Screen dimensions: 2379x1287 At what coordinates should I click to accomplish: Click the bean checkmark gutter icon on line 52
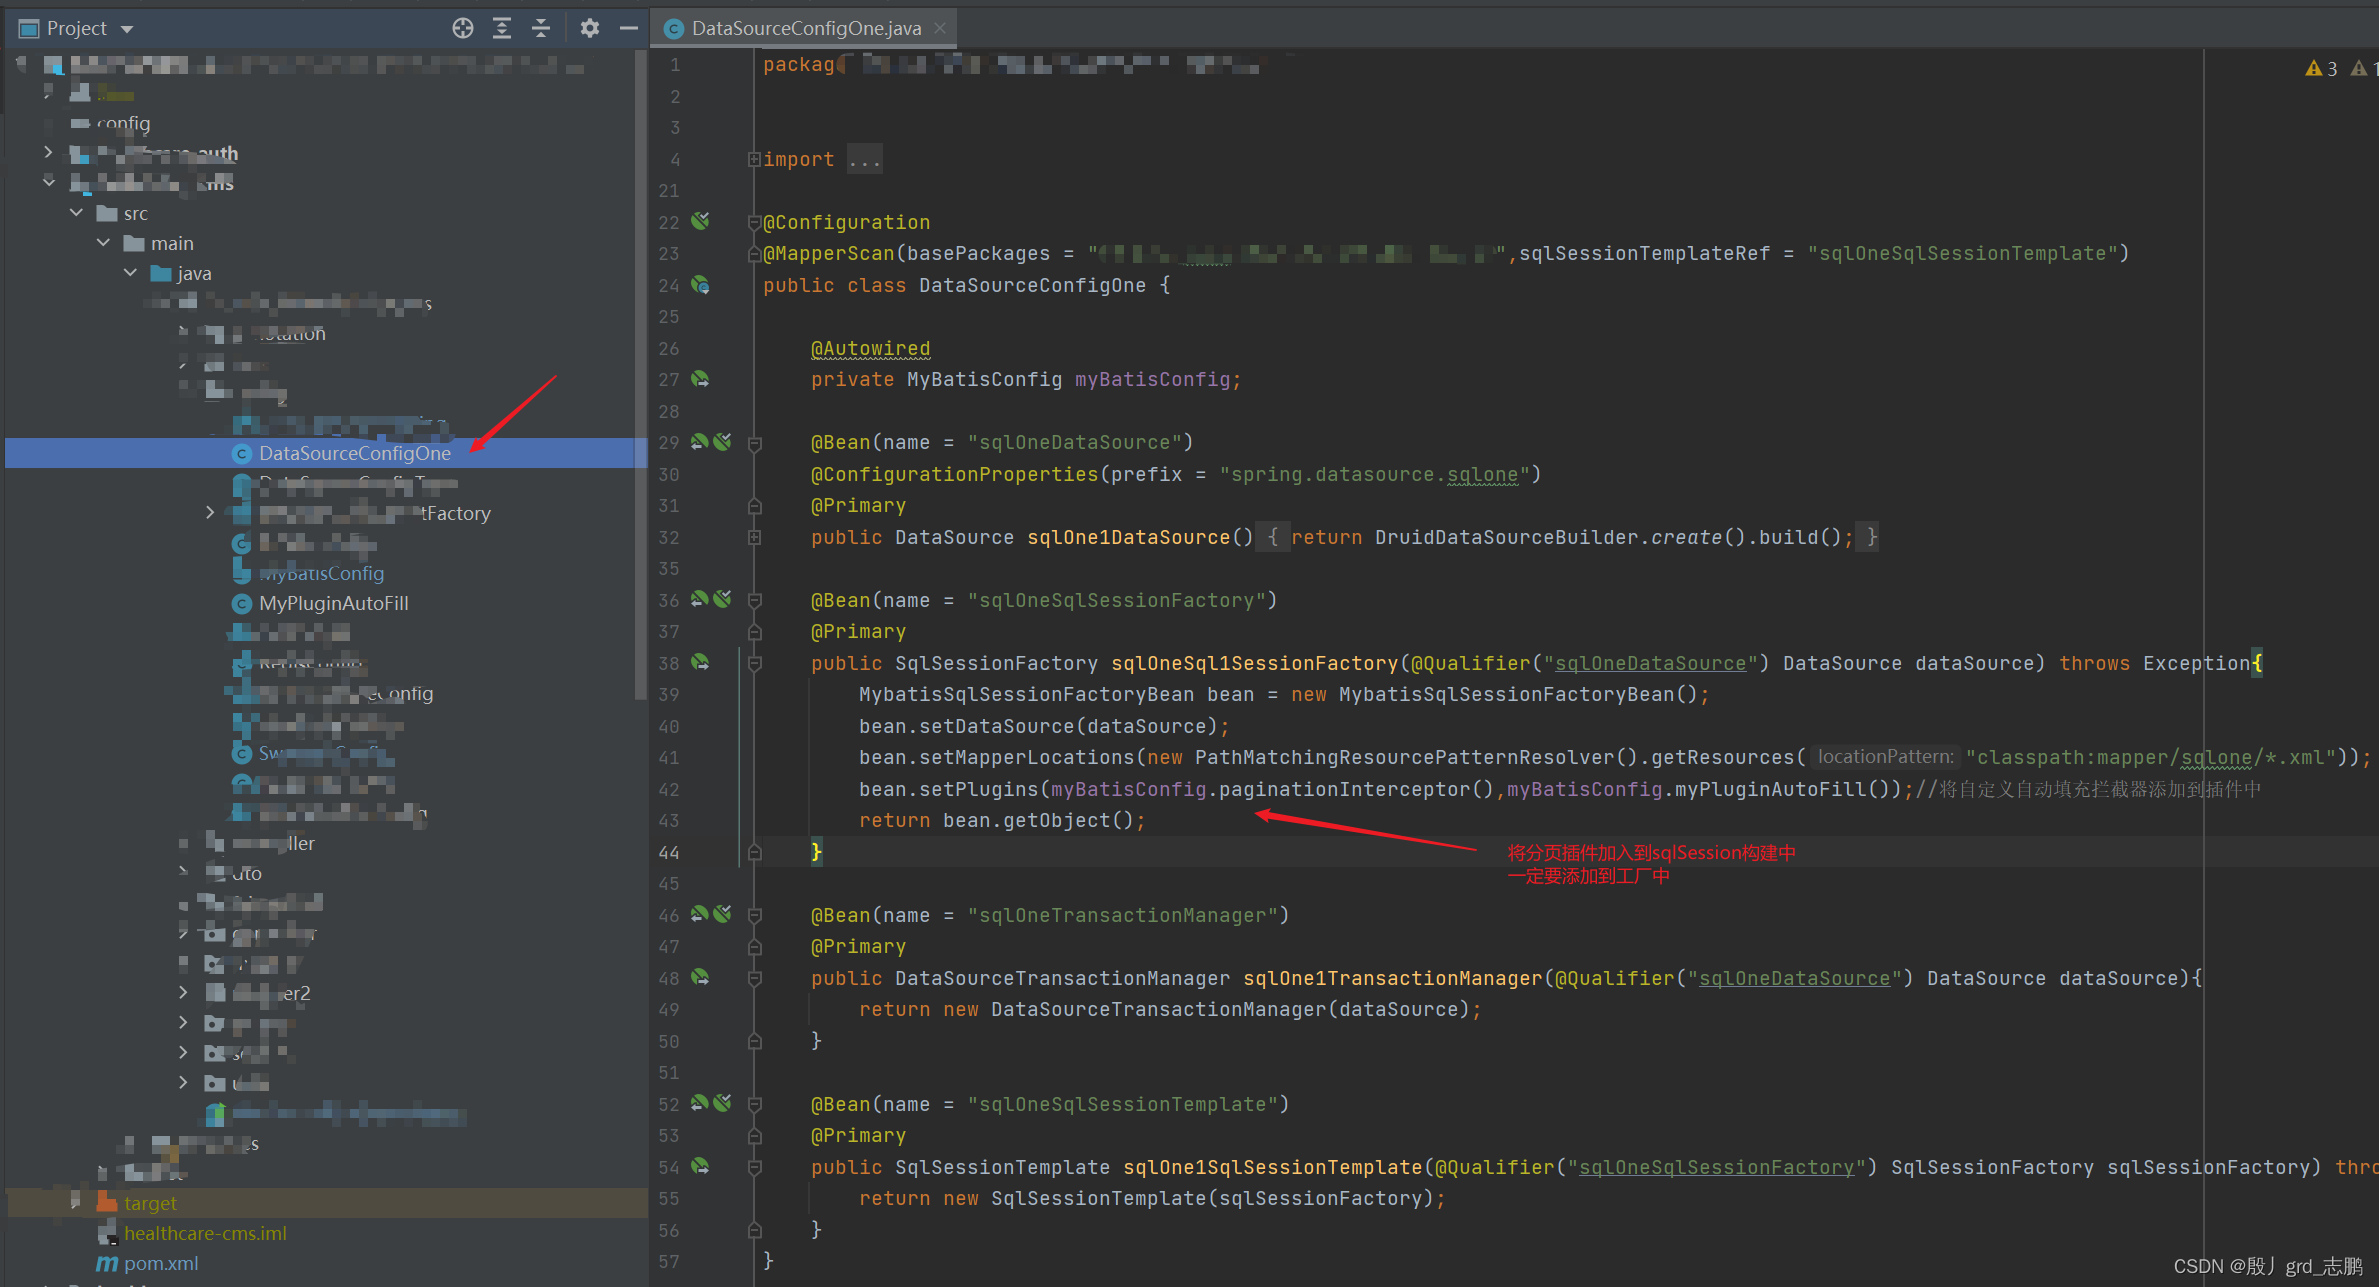coord(722,1103)
